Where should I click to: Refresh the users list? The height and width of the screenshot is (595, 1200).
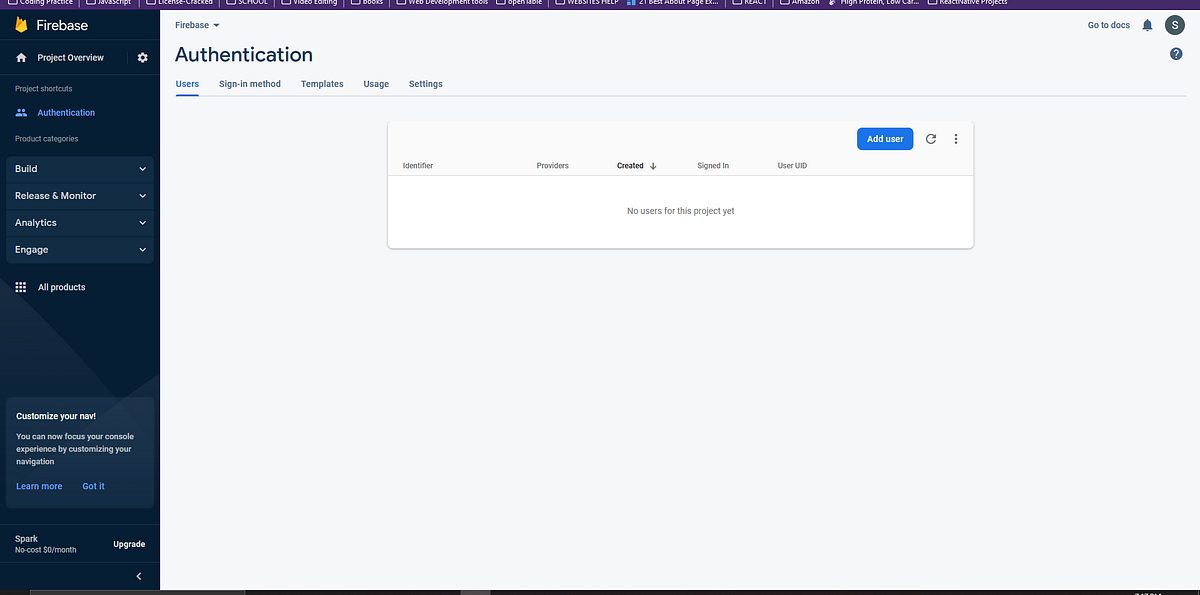click(x=931, y=139)
